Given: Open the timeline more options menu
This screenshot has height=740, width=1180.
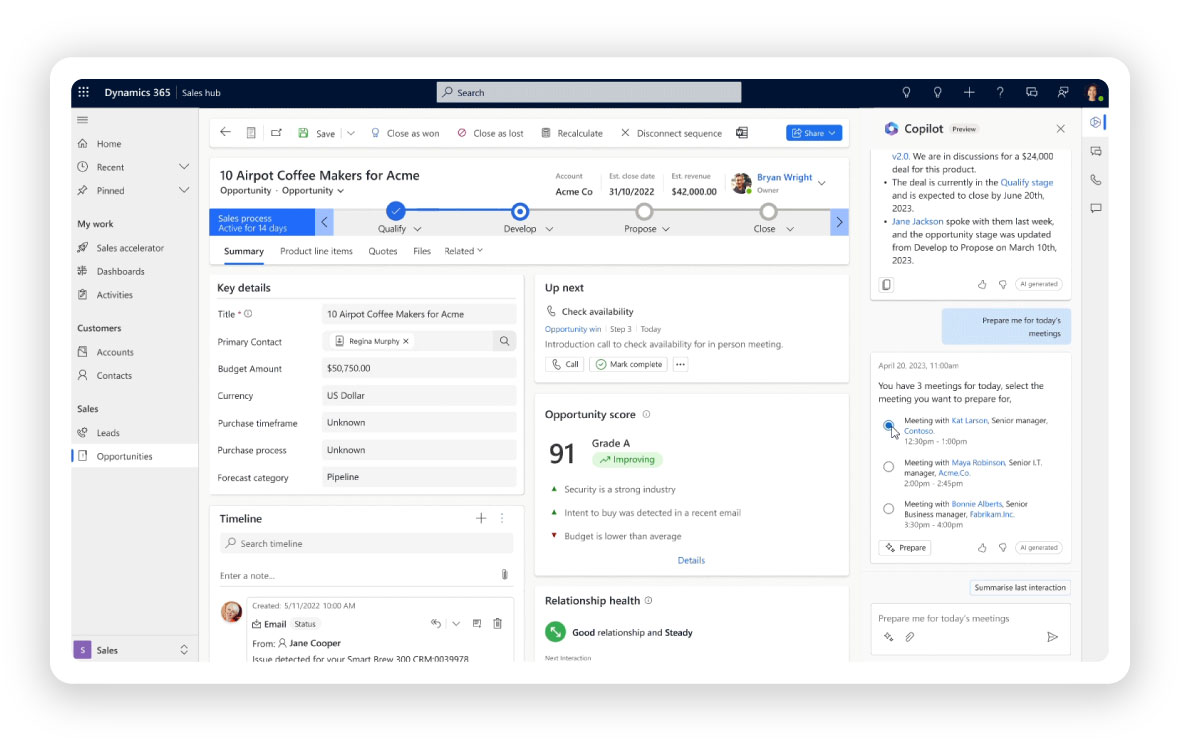Looking at the screenshot, I should click(502, 518).
